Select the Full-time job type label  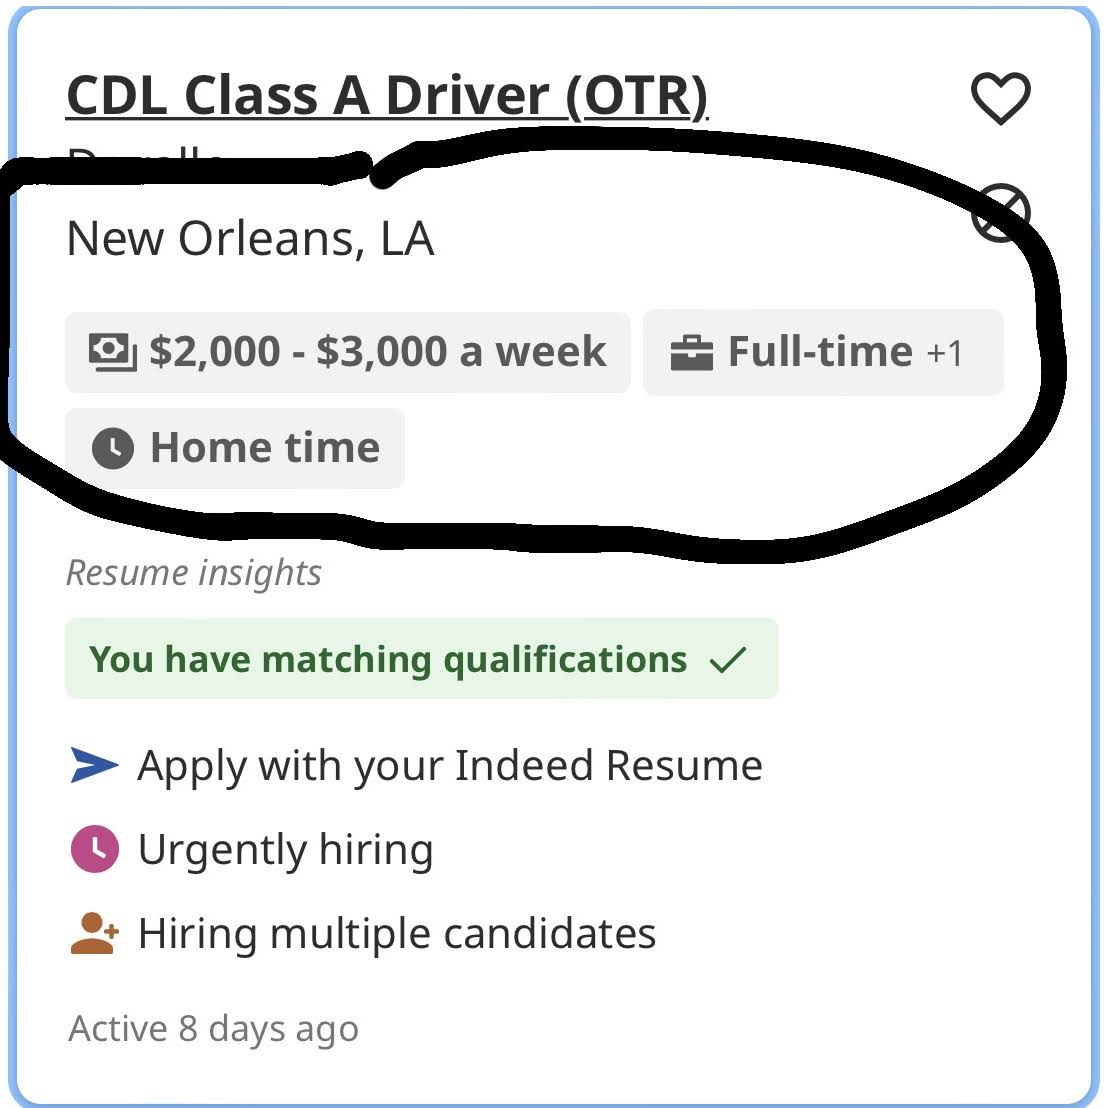click(x=820, y=352)
